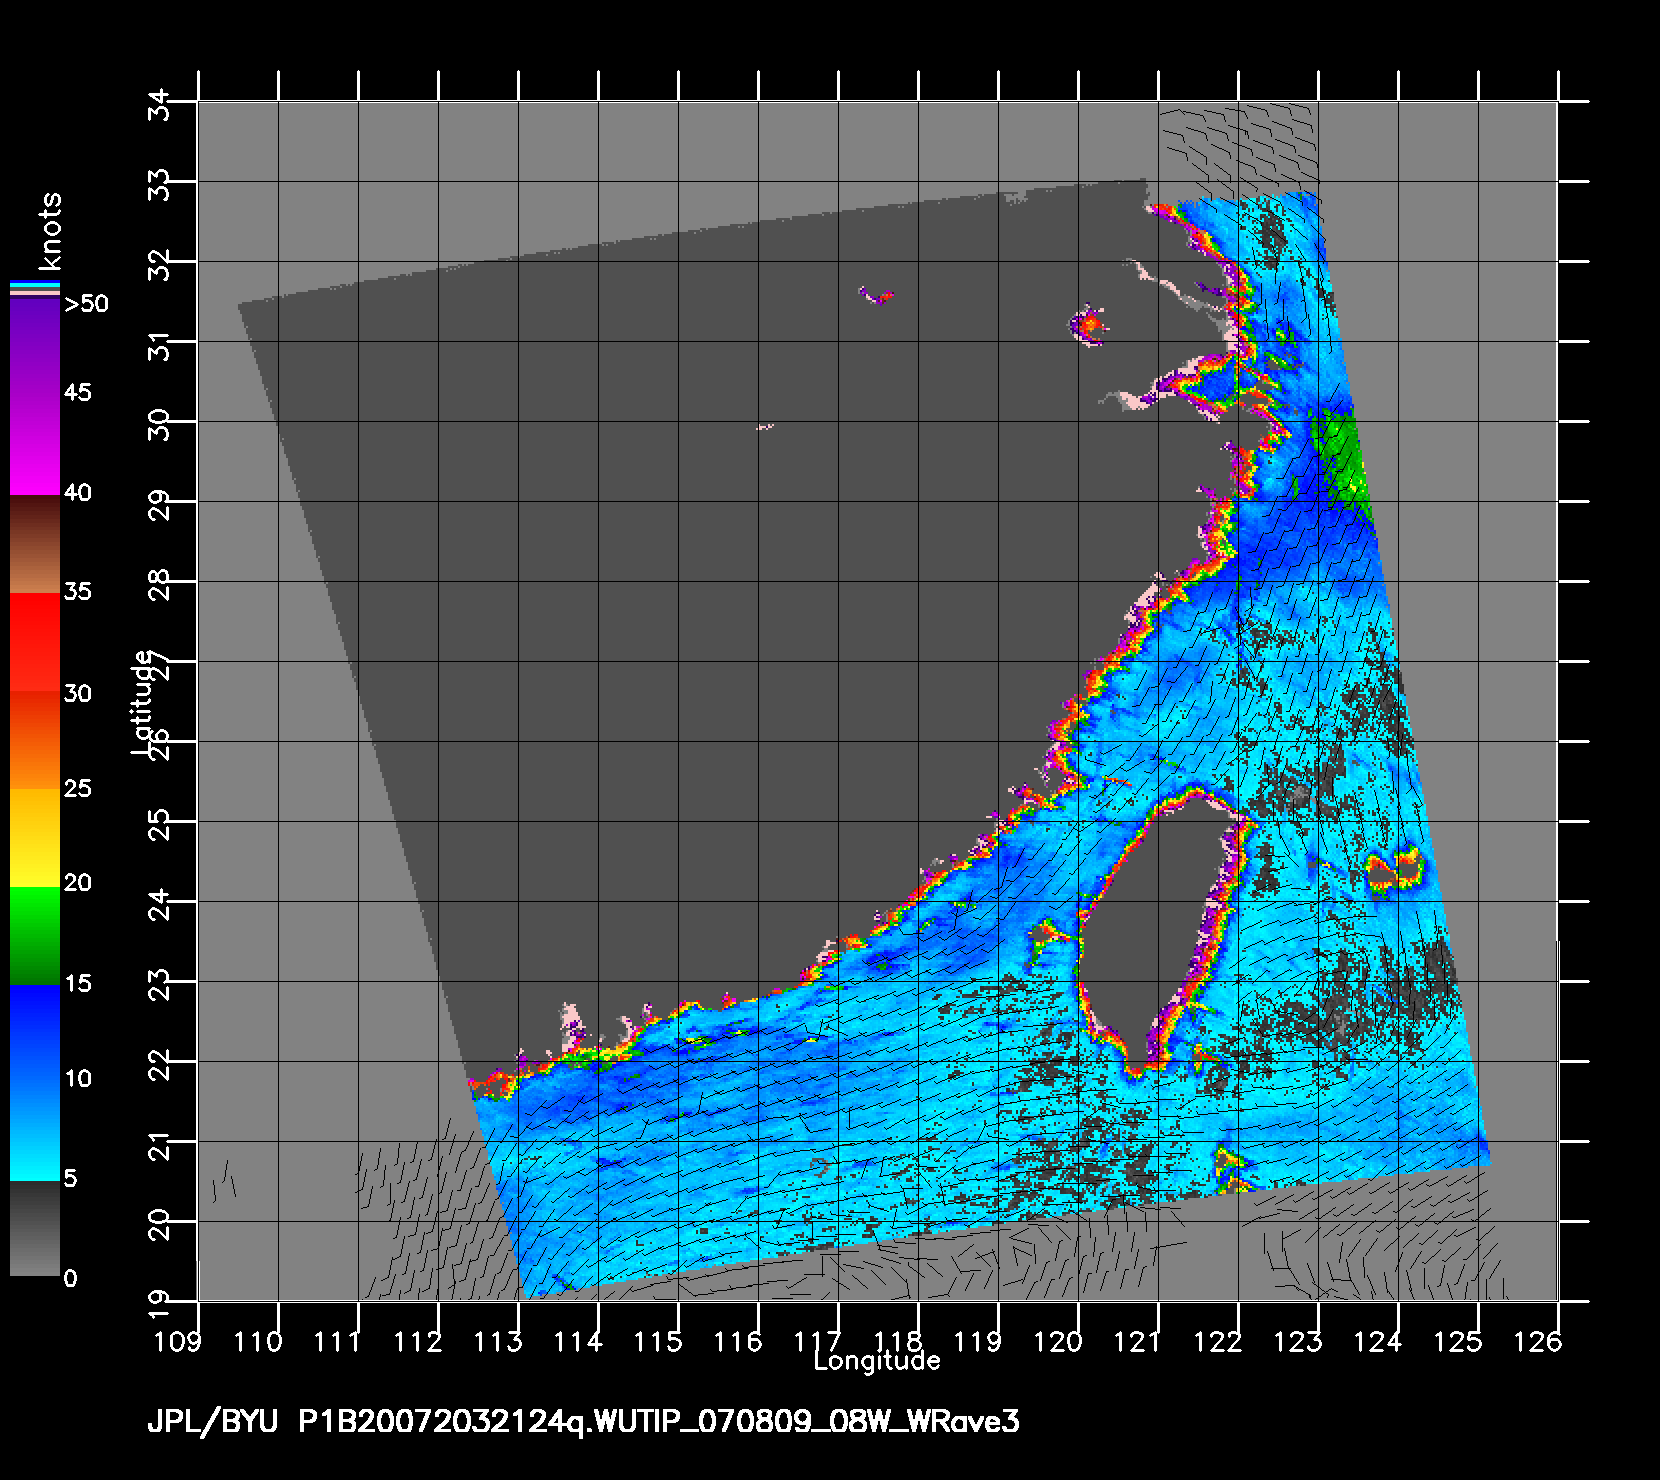The image size is (1660, 1480).
Task: Select the 'Latitude' axis title
Action: pos(143,701)
